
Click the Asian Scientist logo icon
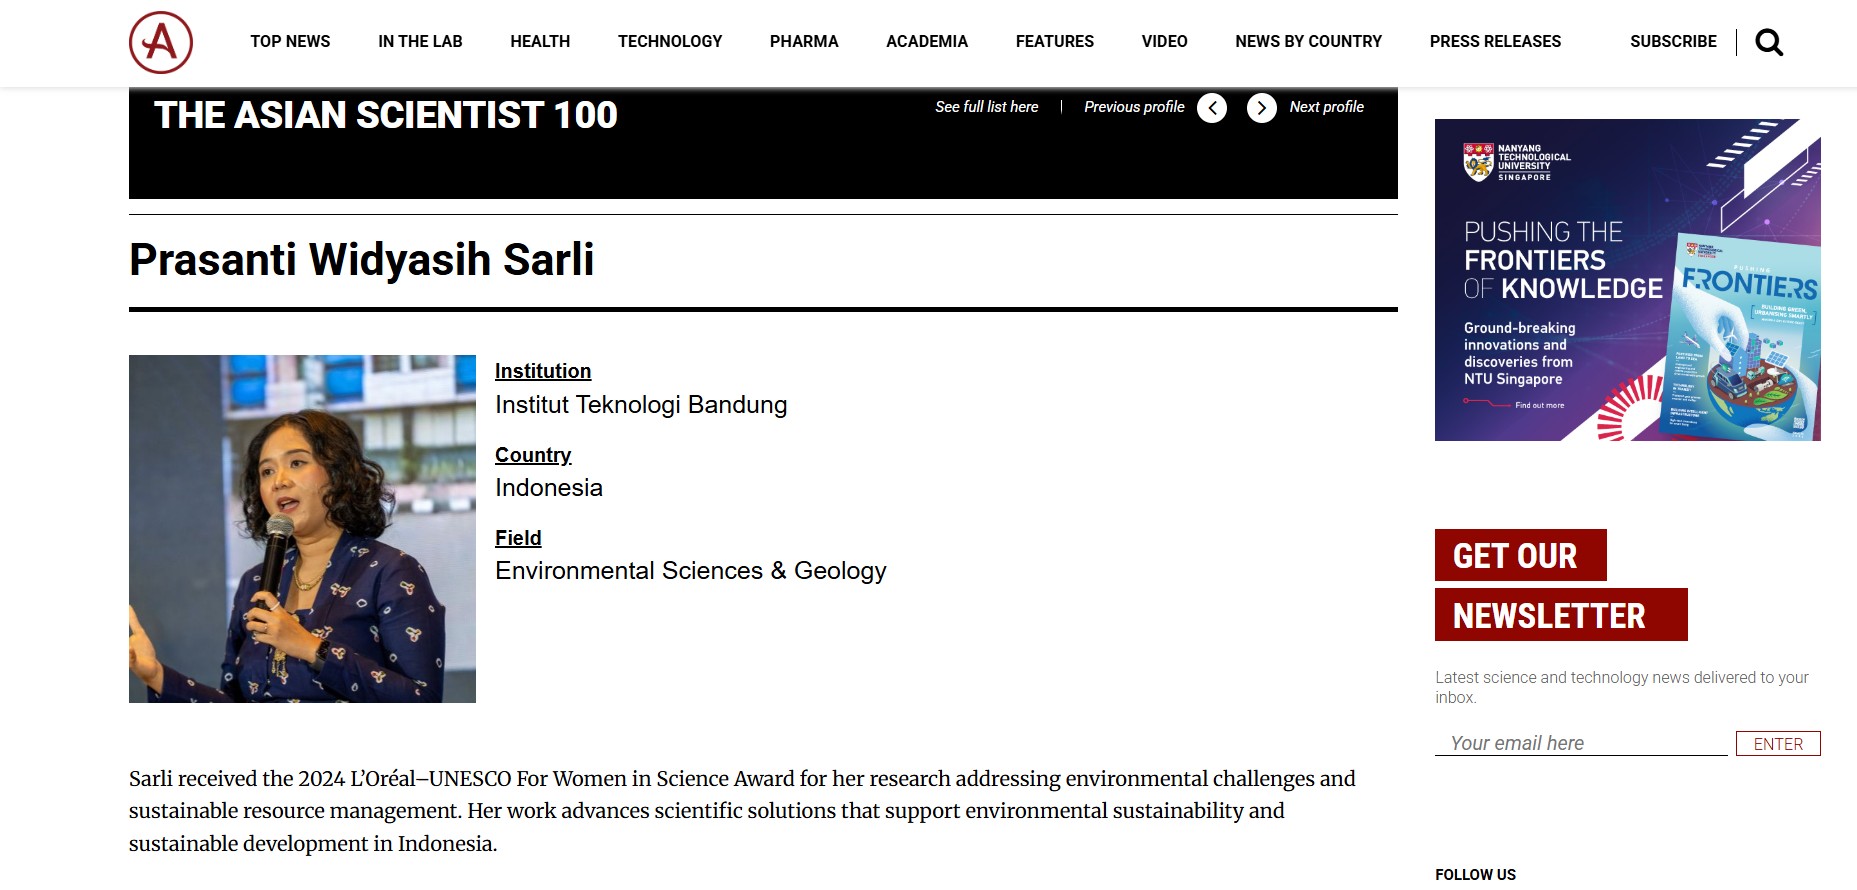pos(161,42)
